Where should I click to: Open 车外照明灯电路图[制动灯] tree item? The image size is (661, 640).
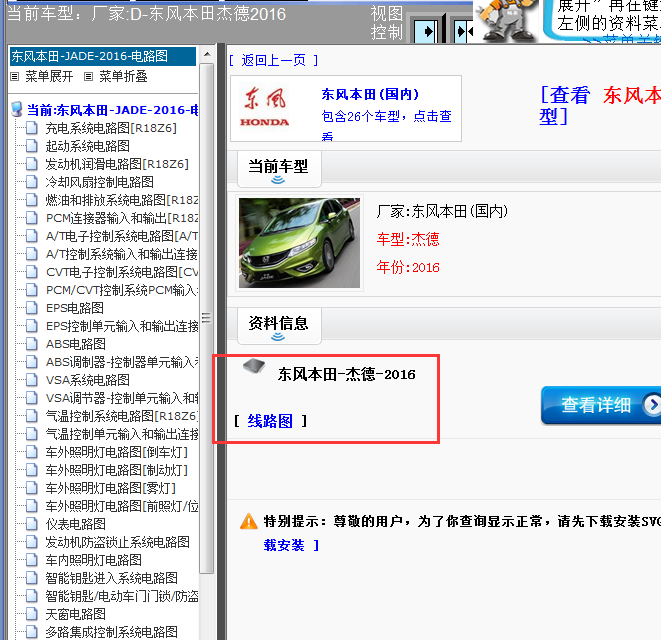117,470
